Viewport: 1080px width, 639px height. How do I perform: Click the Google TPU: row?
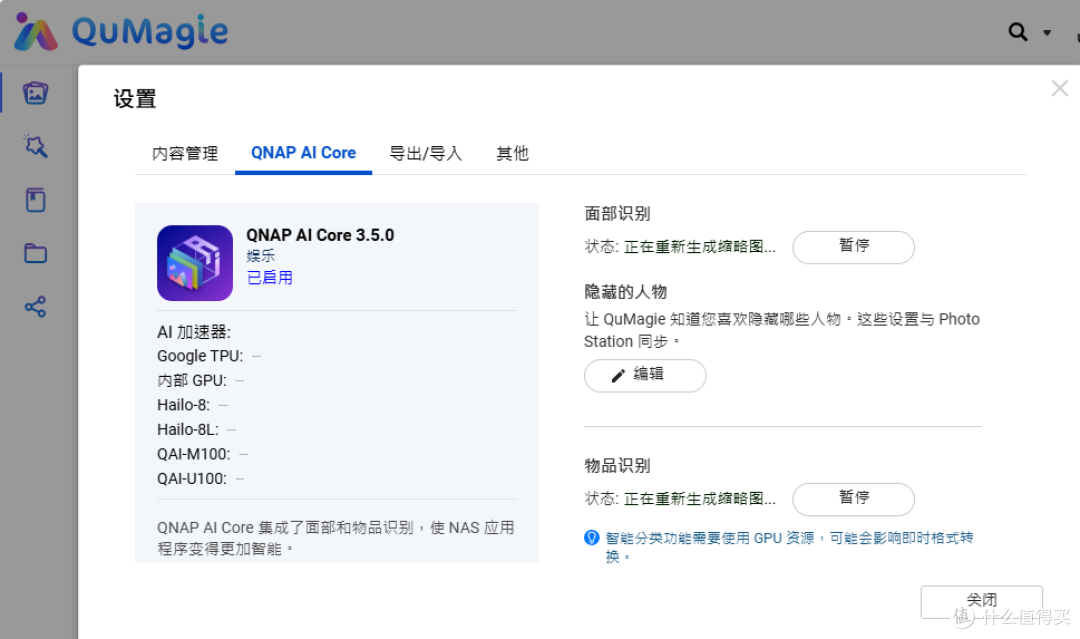[209, 356]
